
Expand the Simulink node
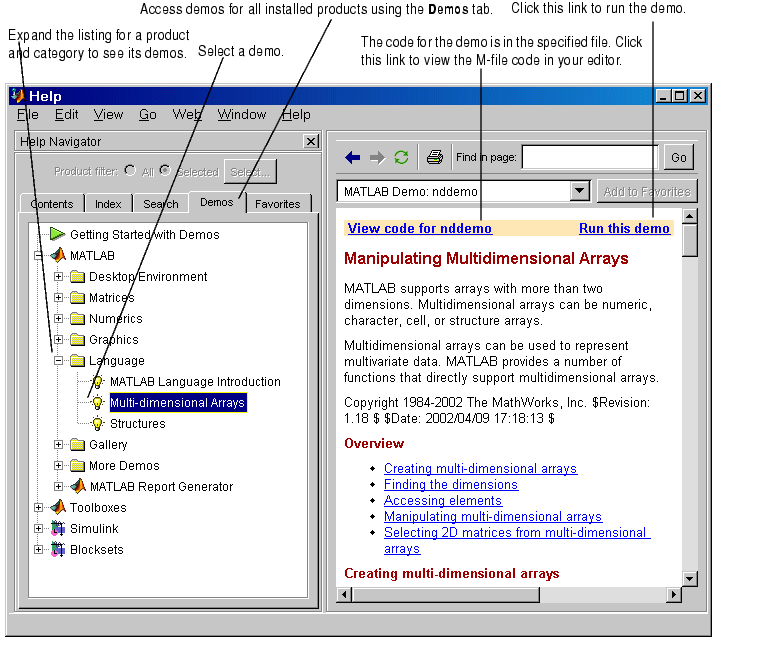(x=39, y=529)
